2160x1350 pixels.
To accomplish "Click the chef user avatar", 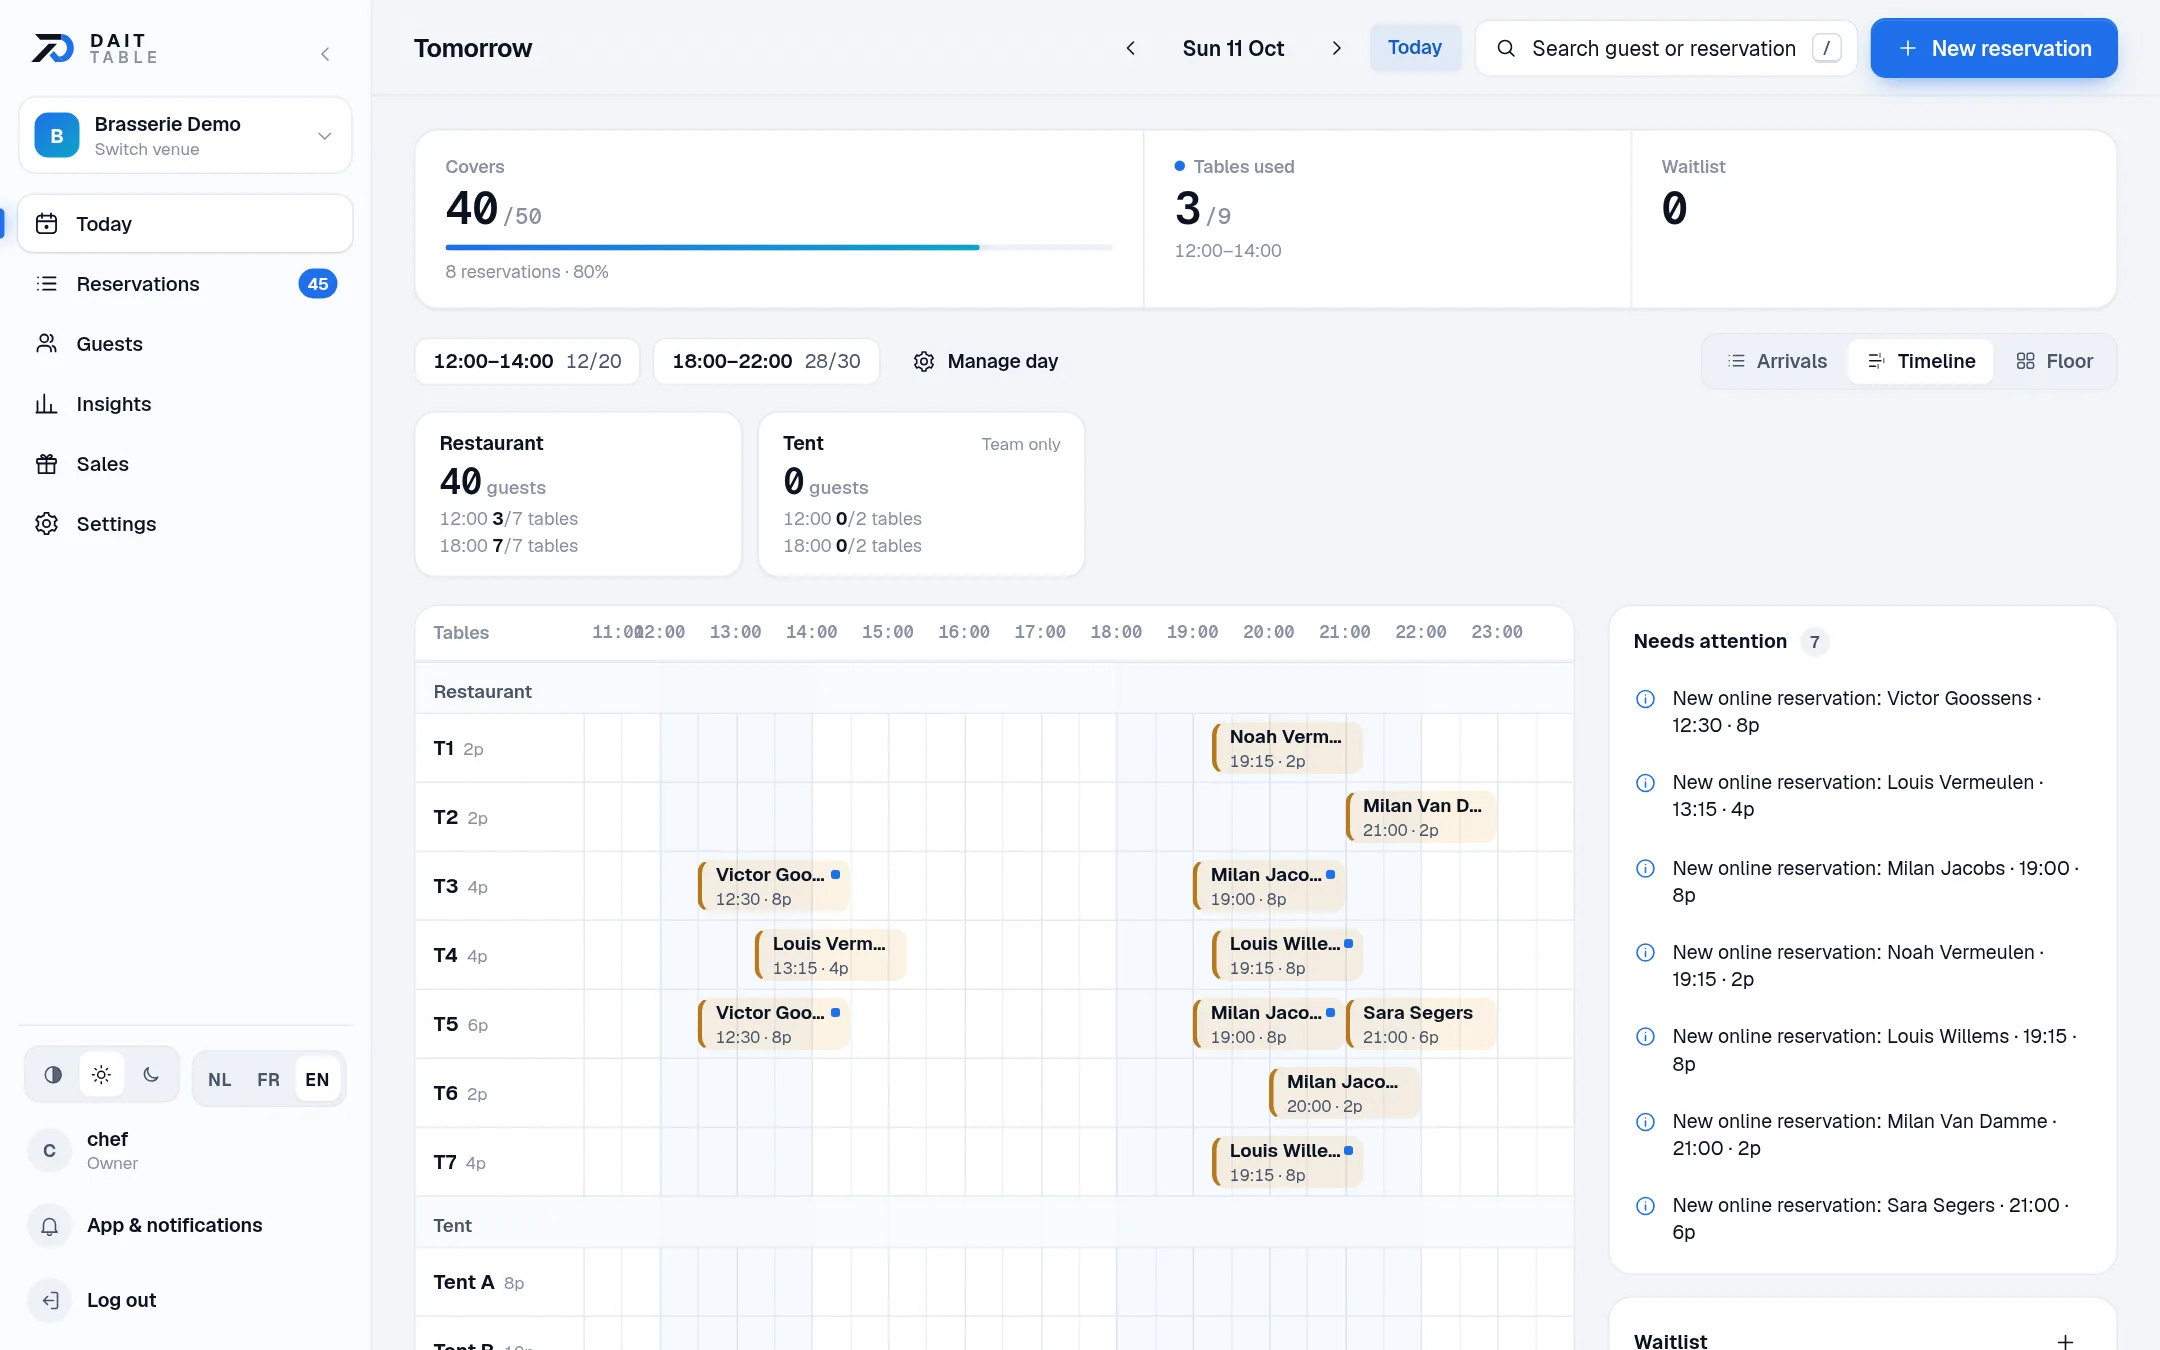I will pos(49,1151).
